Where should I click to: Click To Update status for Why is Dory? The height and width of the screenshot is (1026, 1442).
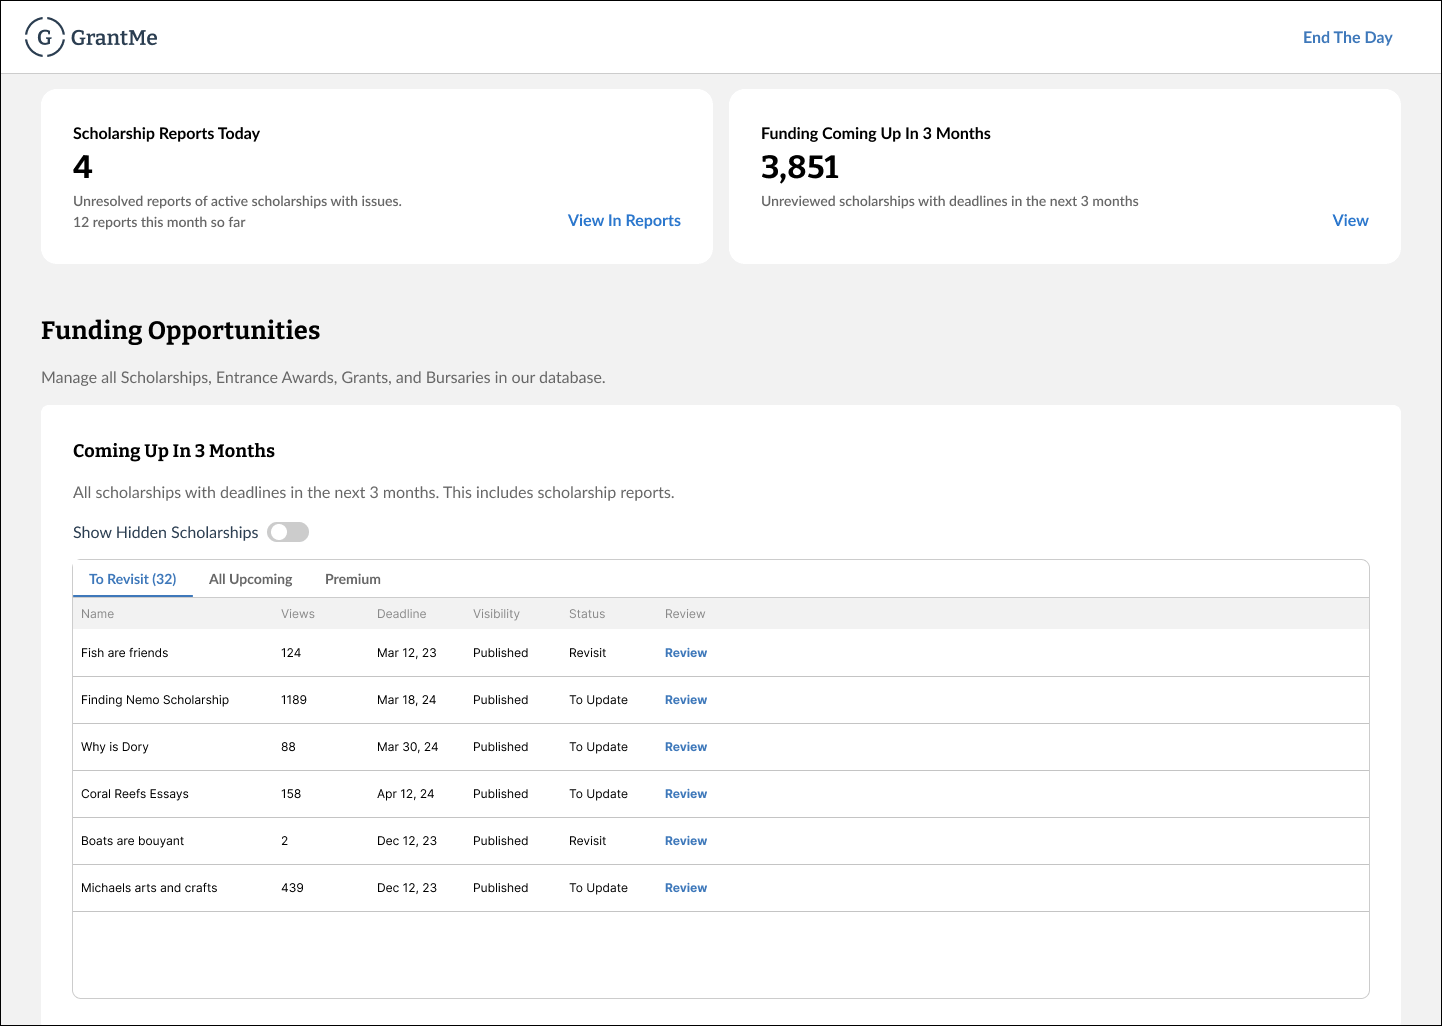pyautogui.click(x=598, y=747)
